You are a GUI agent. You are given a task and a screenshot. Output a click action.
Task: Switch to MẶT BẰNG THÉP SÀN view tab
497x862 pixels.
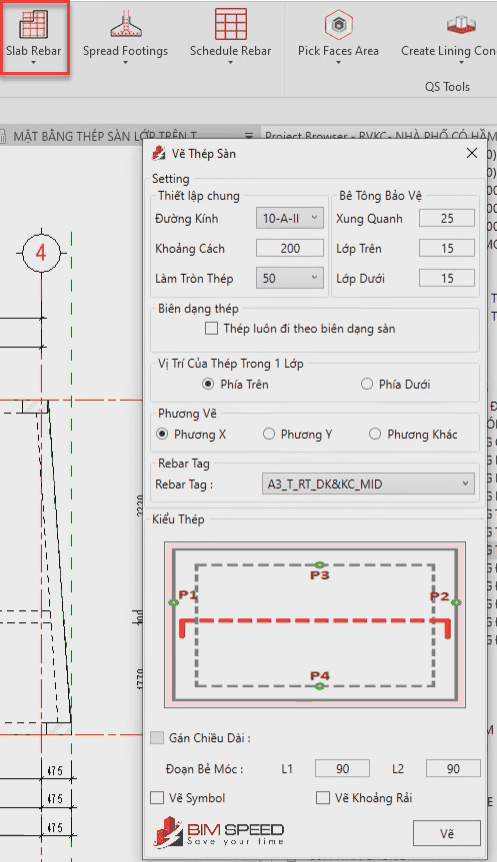pyautogui.click(x=104, y=135)
